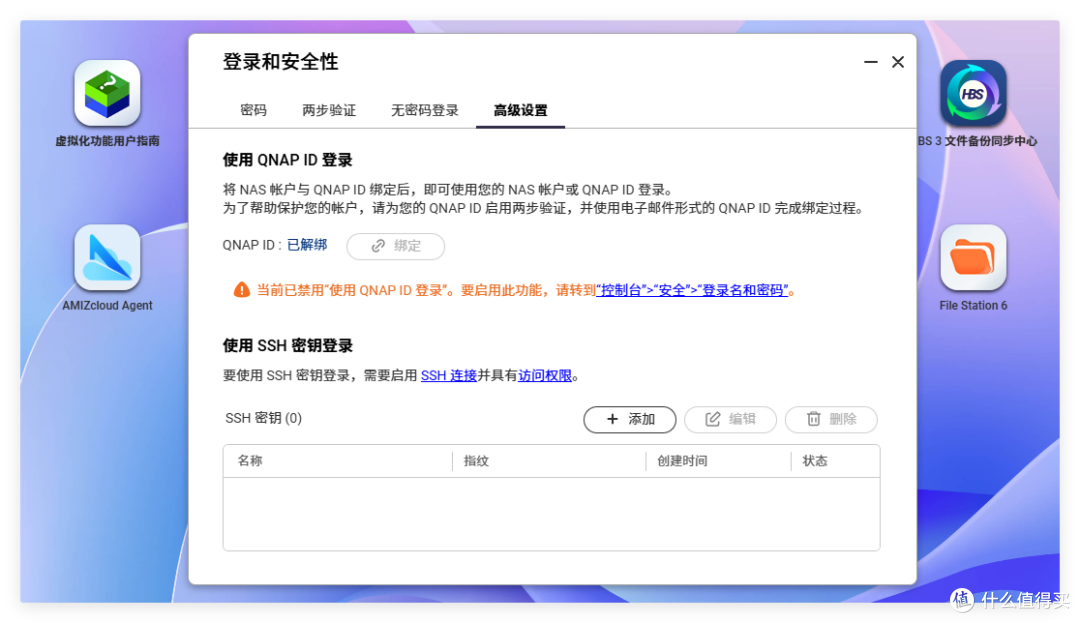The height and width of the screenshot is (623, 1080).
Task: Add a new SSH key with 添加
Action: pos(630,419)
